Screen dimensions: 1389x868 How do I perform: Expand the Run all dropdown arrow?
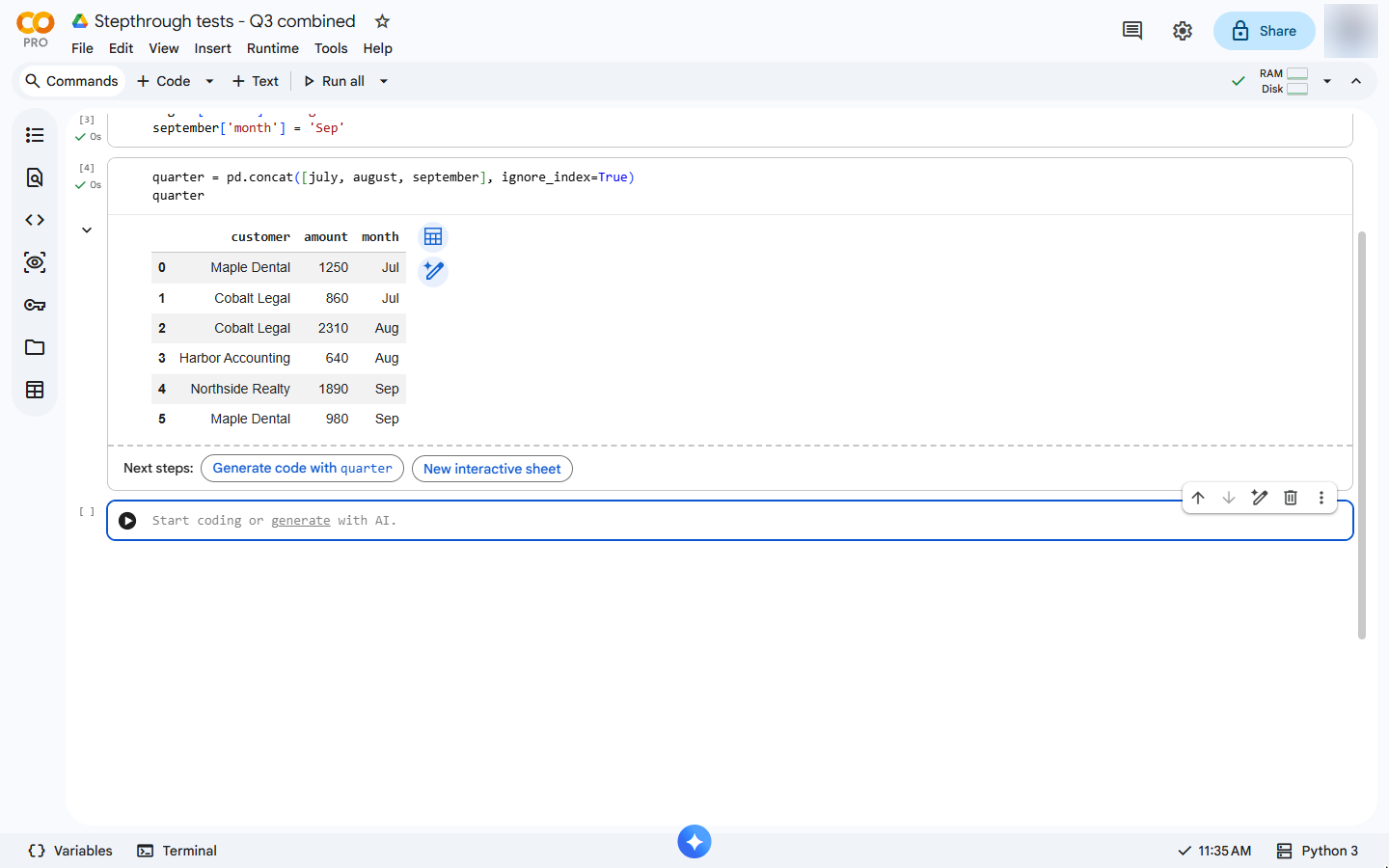point(383,81)
